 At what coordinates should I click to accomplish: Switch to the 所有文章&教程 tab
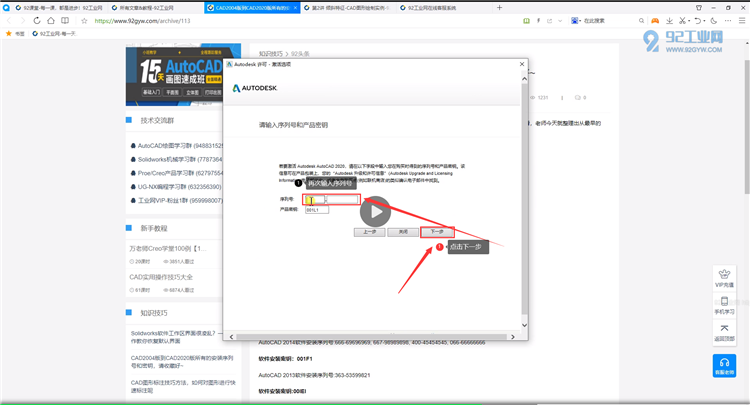coord(143,8)
